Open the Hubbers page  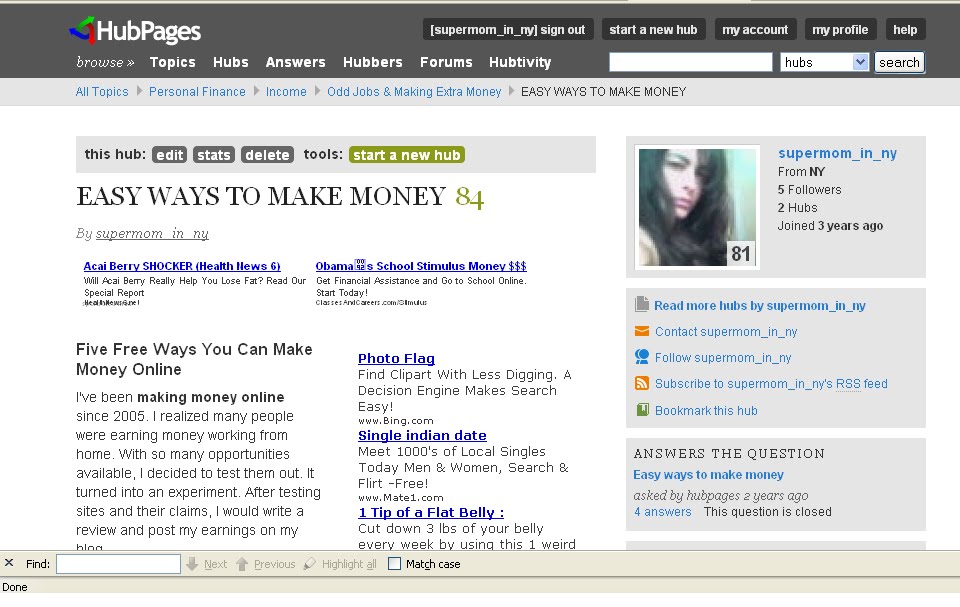pos(373,62)
